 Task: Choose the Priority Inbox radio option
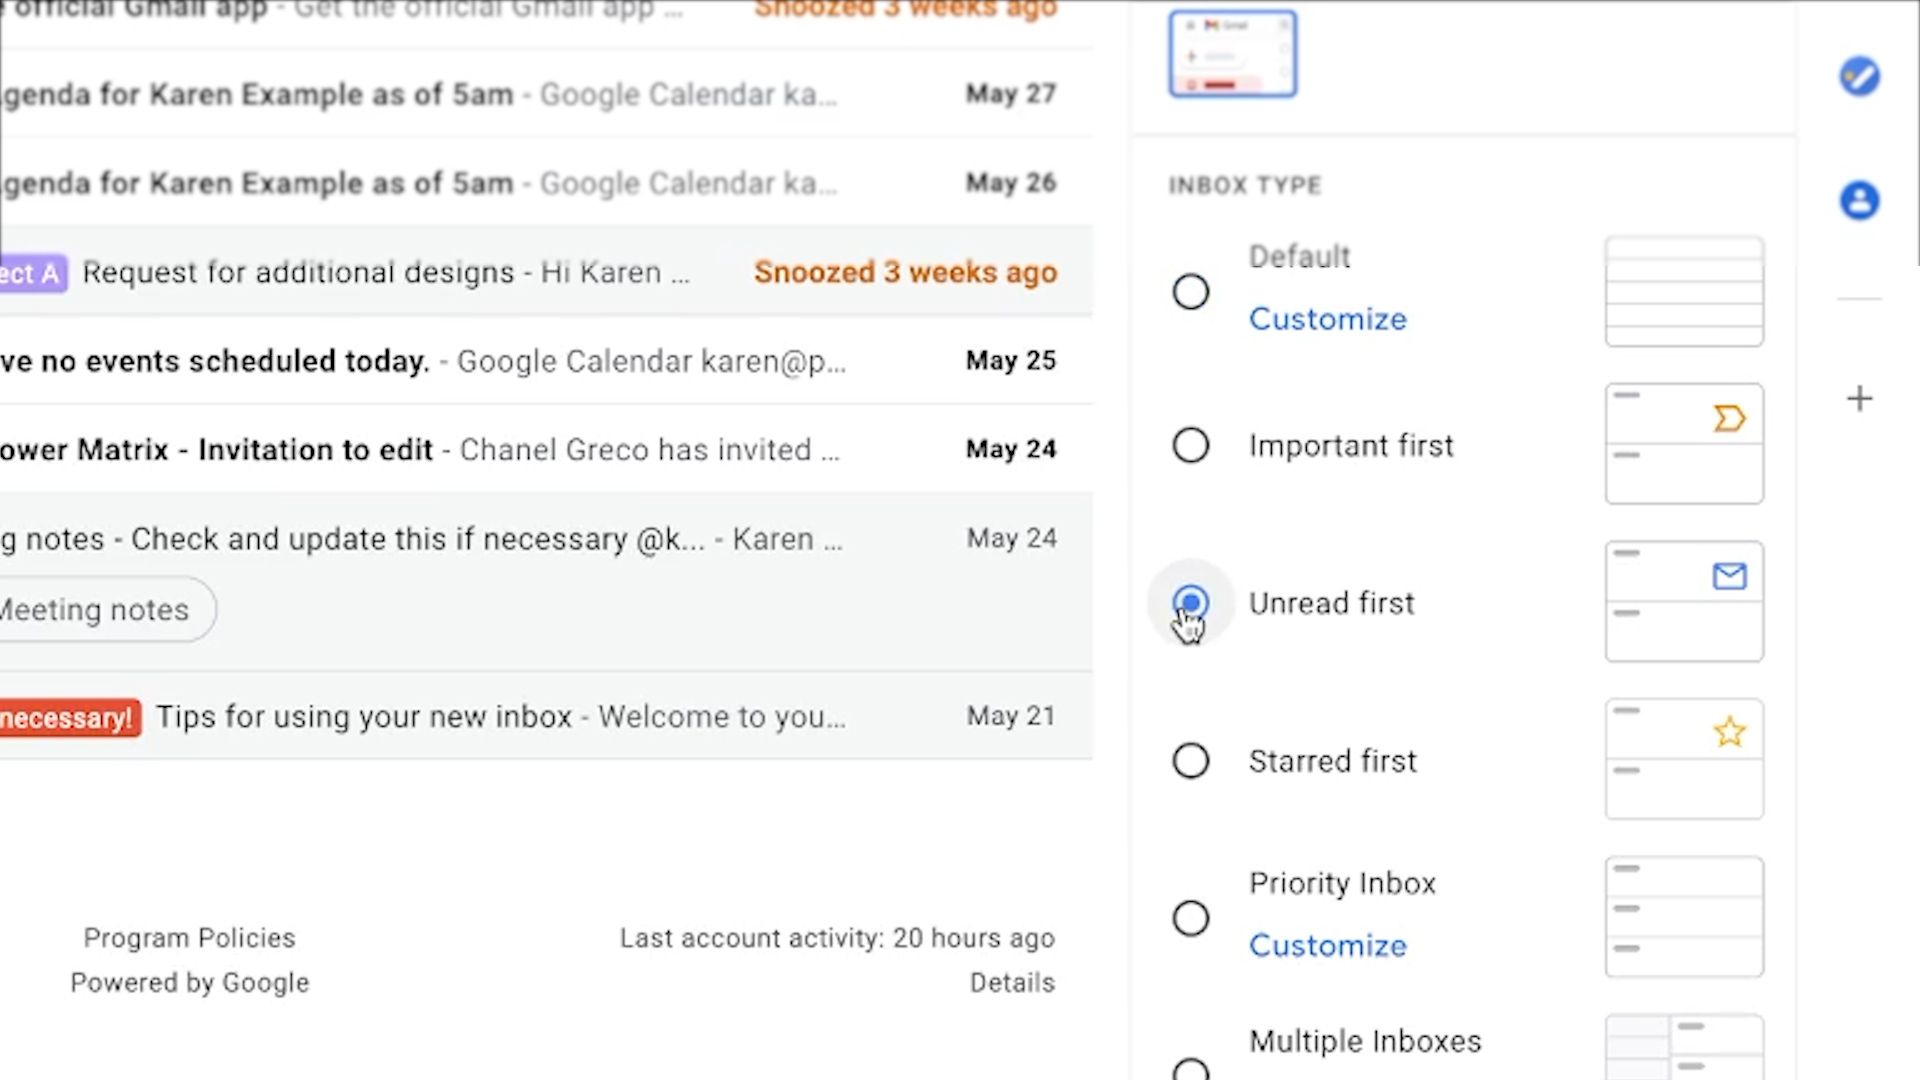pos(1190,918)
